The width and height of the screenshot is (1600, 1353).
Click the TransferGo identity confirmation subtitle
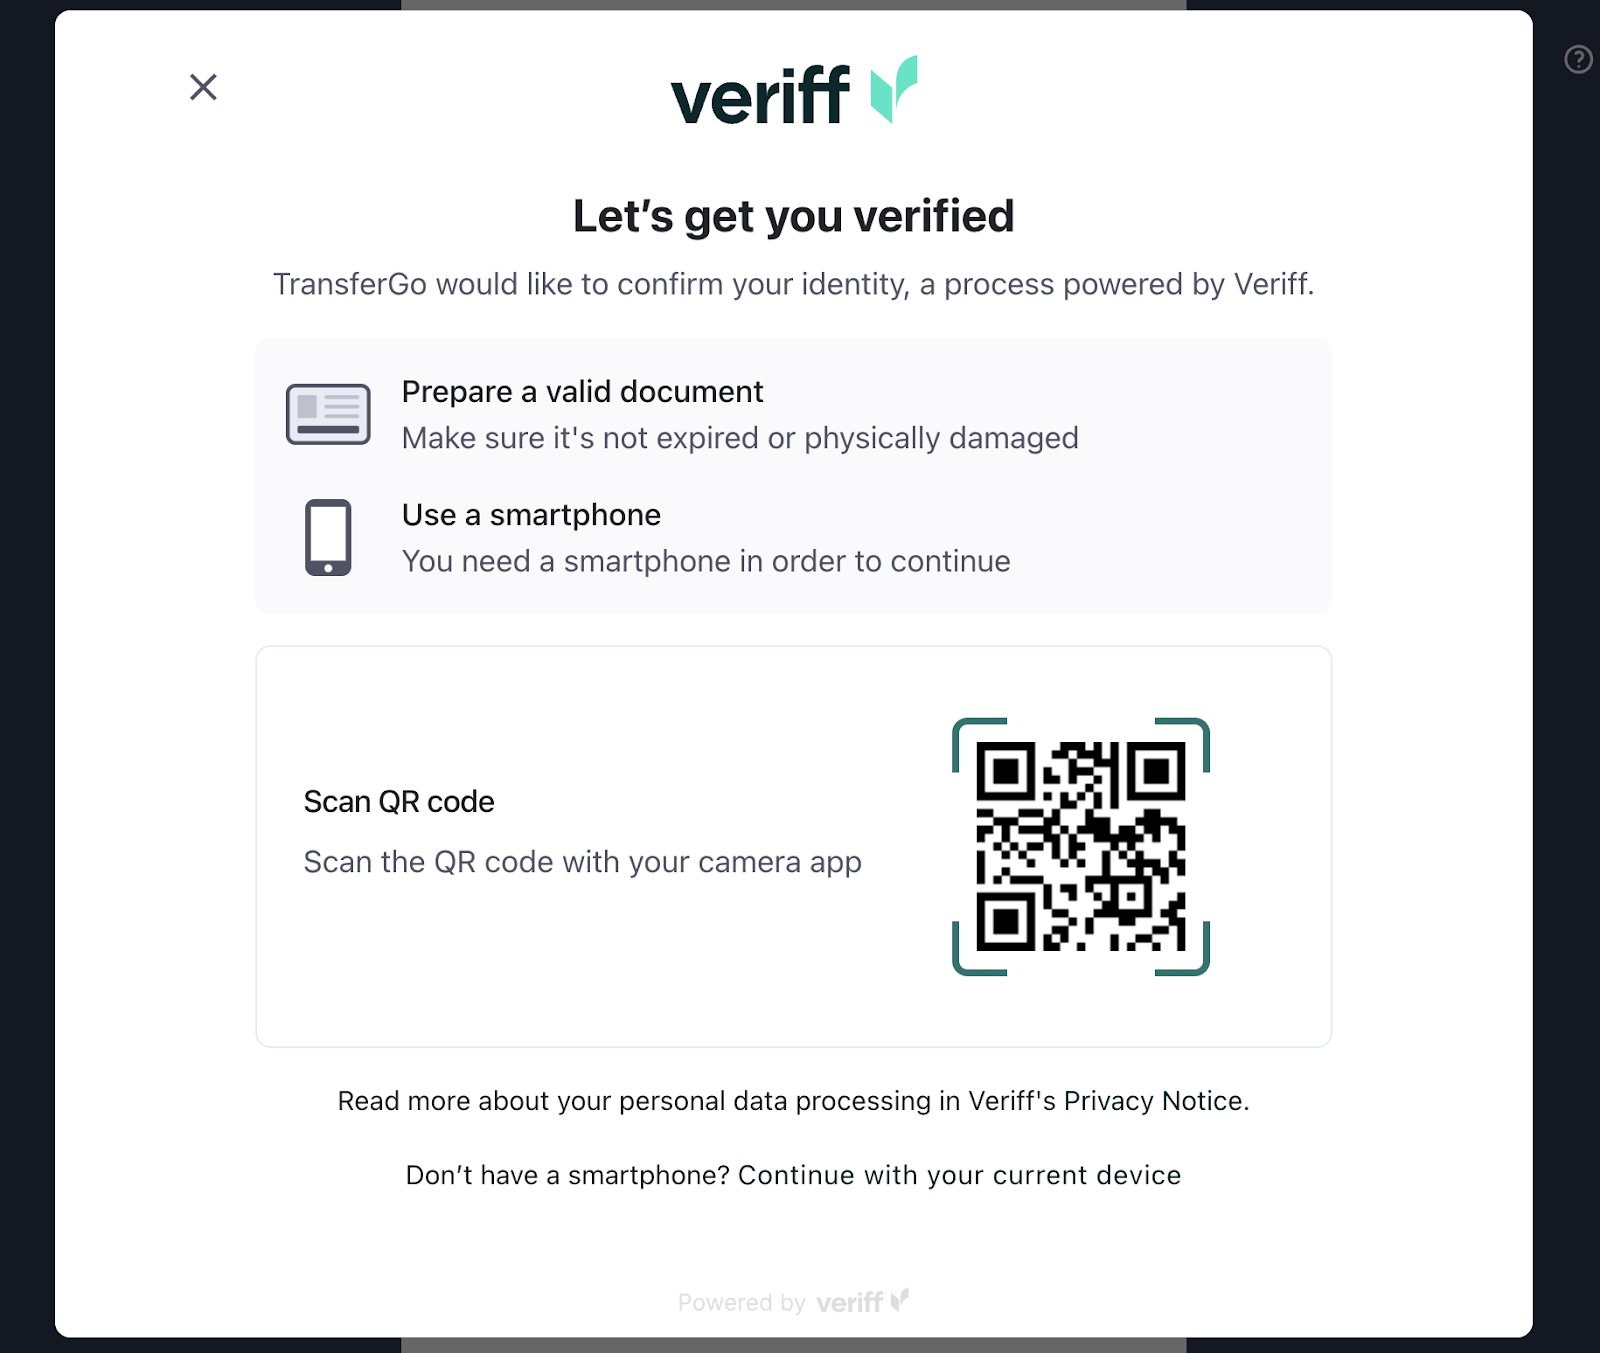click(x=794, y=285)
